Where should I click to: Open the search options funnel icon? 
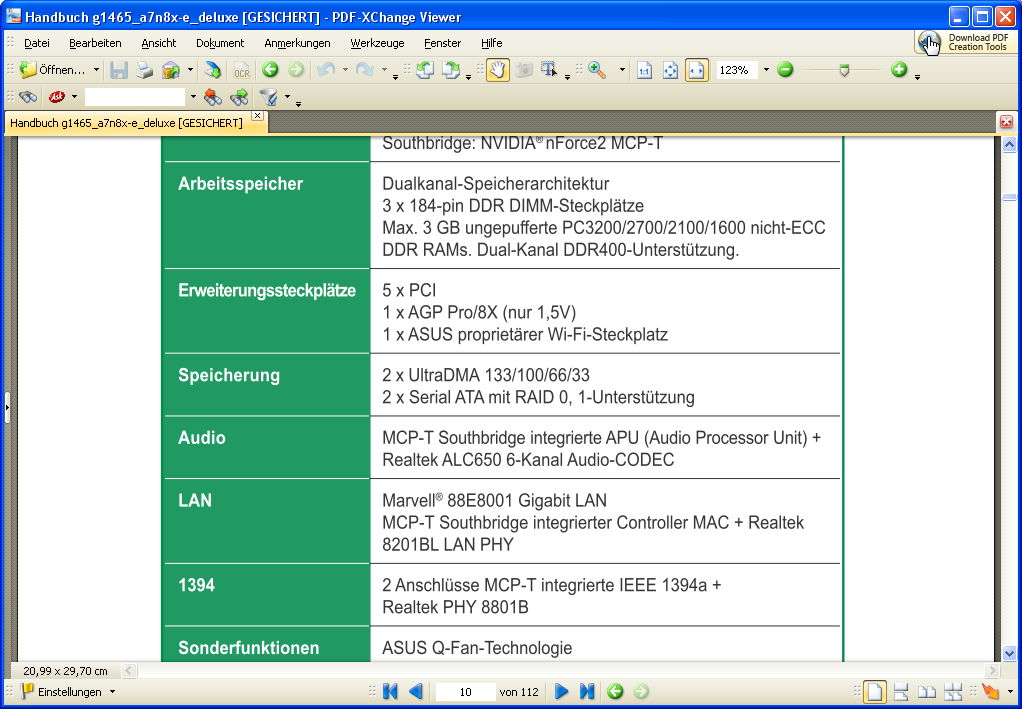(268, 98)
